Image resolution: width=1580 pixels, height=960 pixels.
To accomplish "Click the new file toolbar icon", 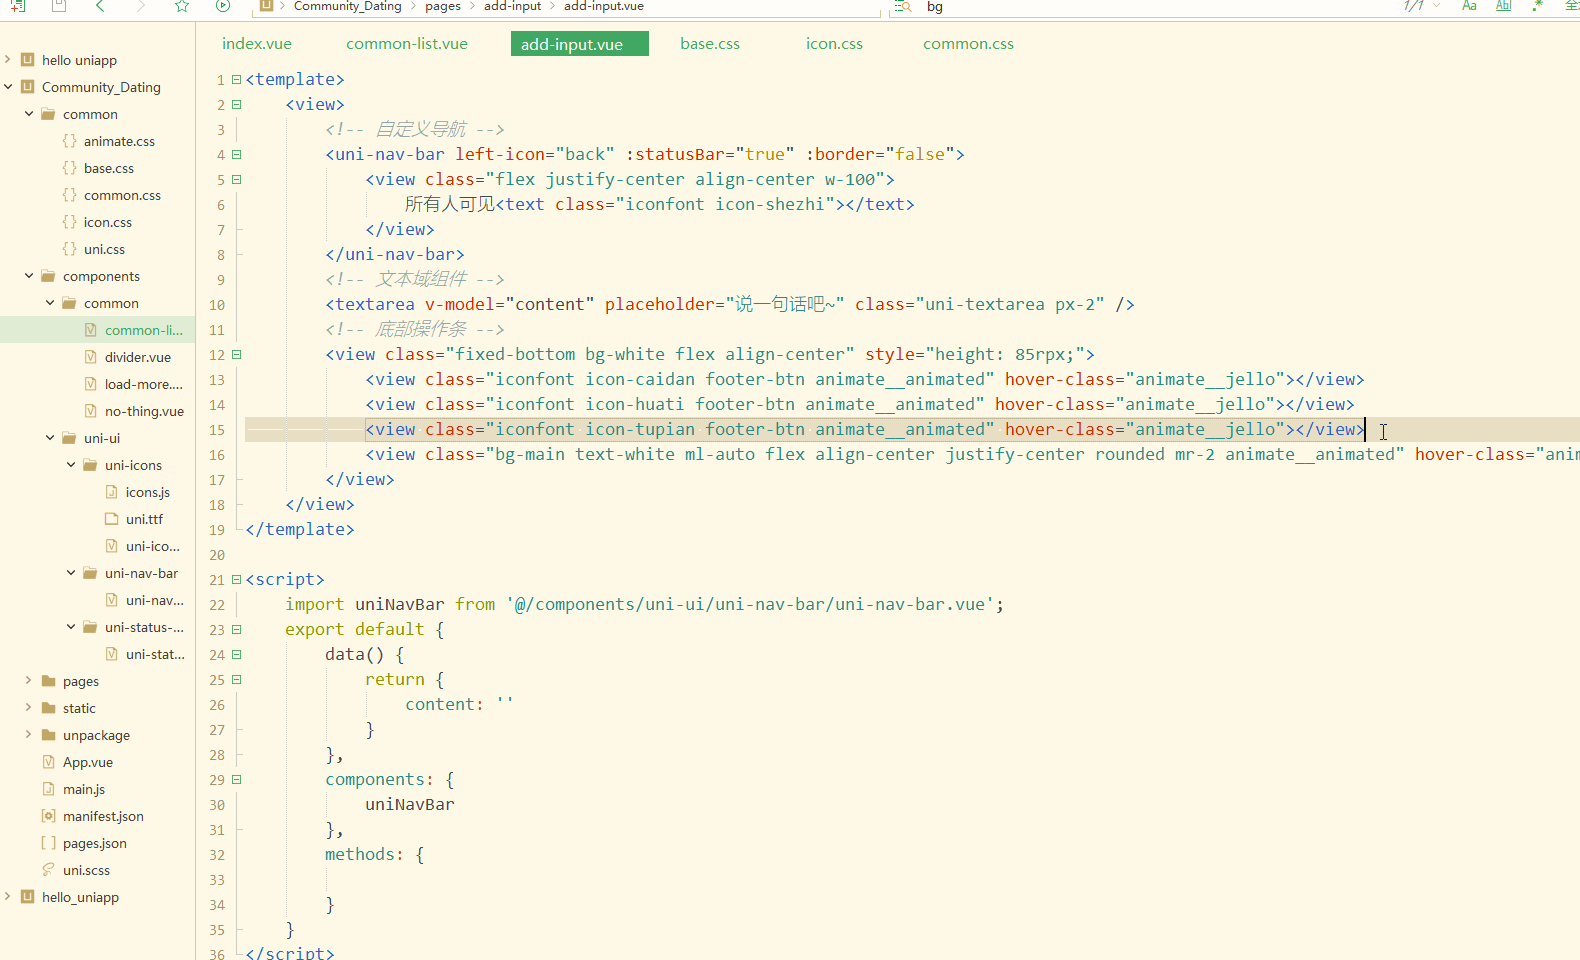I will click(x=17, y=6).
